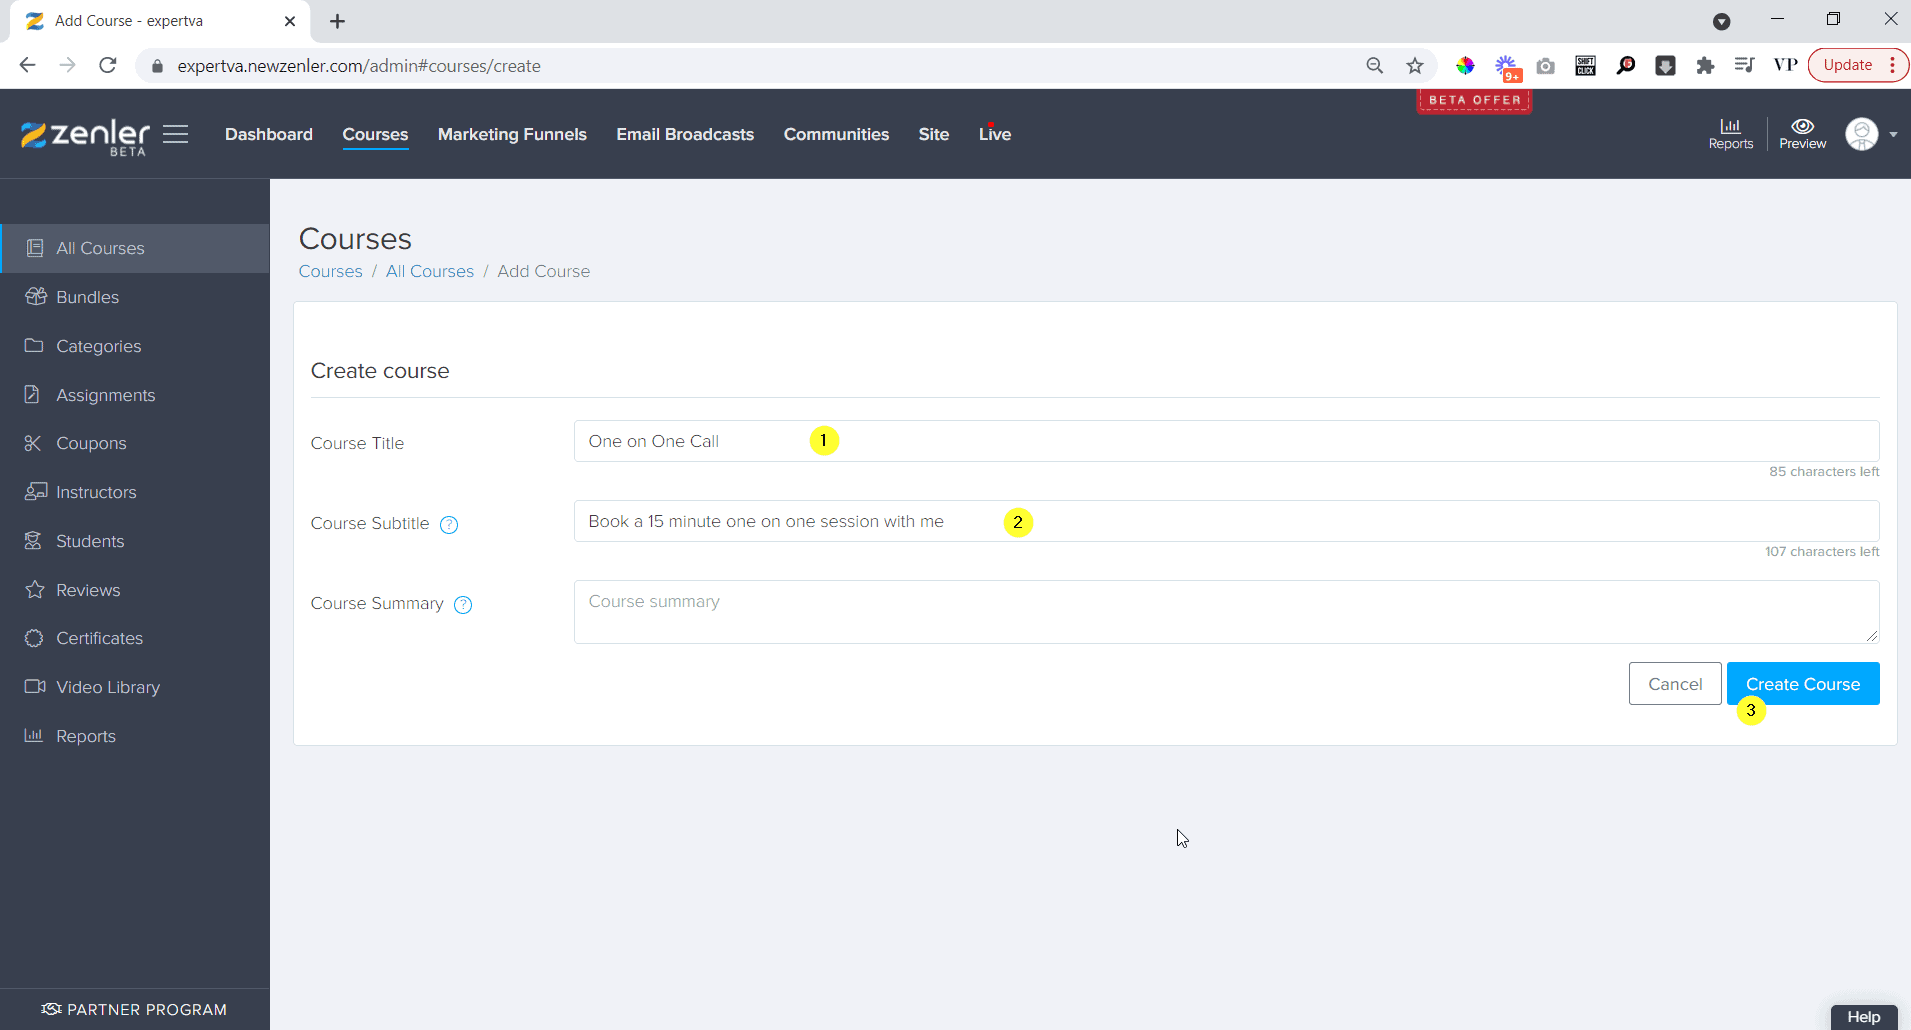Cancel the course creation
The image size is (1911, 1030).
tap(1674, 683)
